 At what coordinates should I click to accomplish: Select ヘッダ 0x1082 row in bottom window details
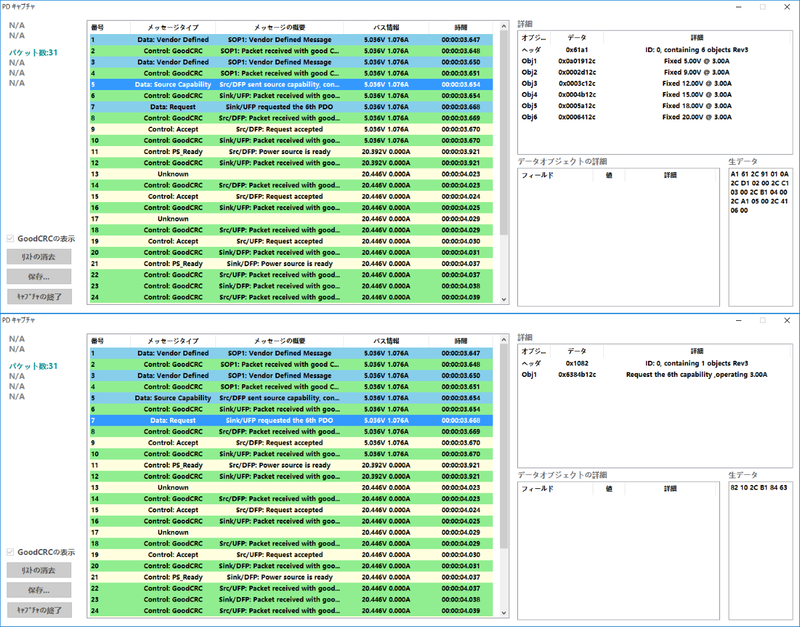tap(655, 363)
